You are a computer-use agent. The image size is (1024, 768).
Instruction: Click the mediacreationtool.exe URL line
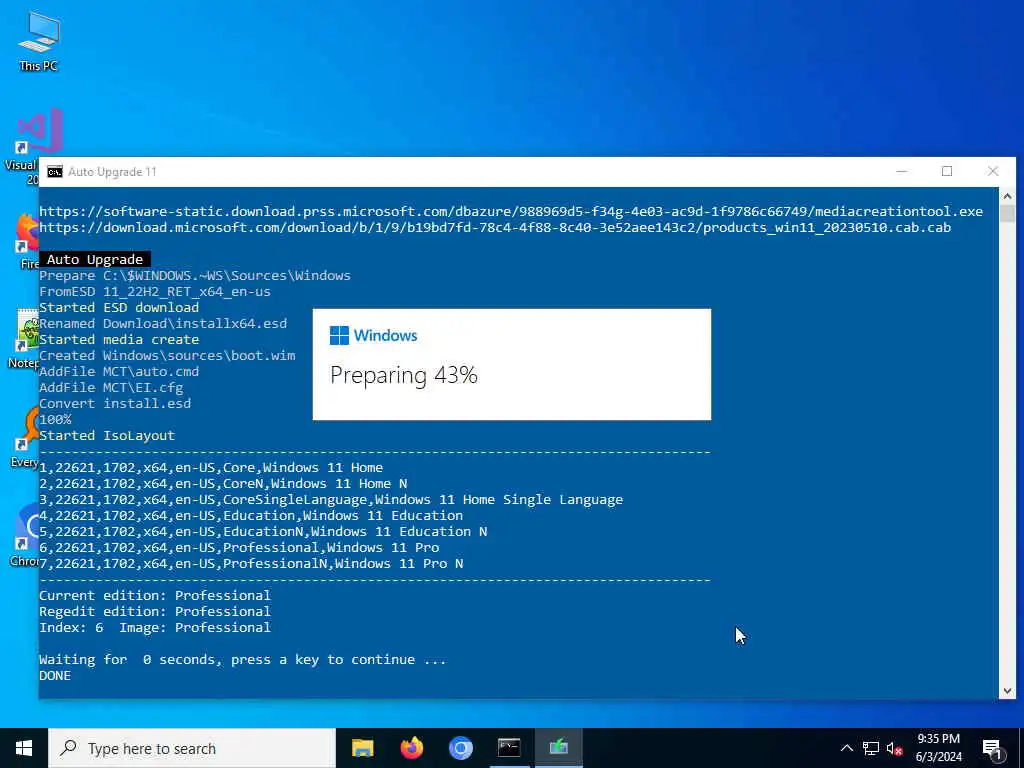(x=511, y=212)
